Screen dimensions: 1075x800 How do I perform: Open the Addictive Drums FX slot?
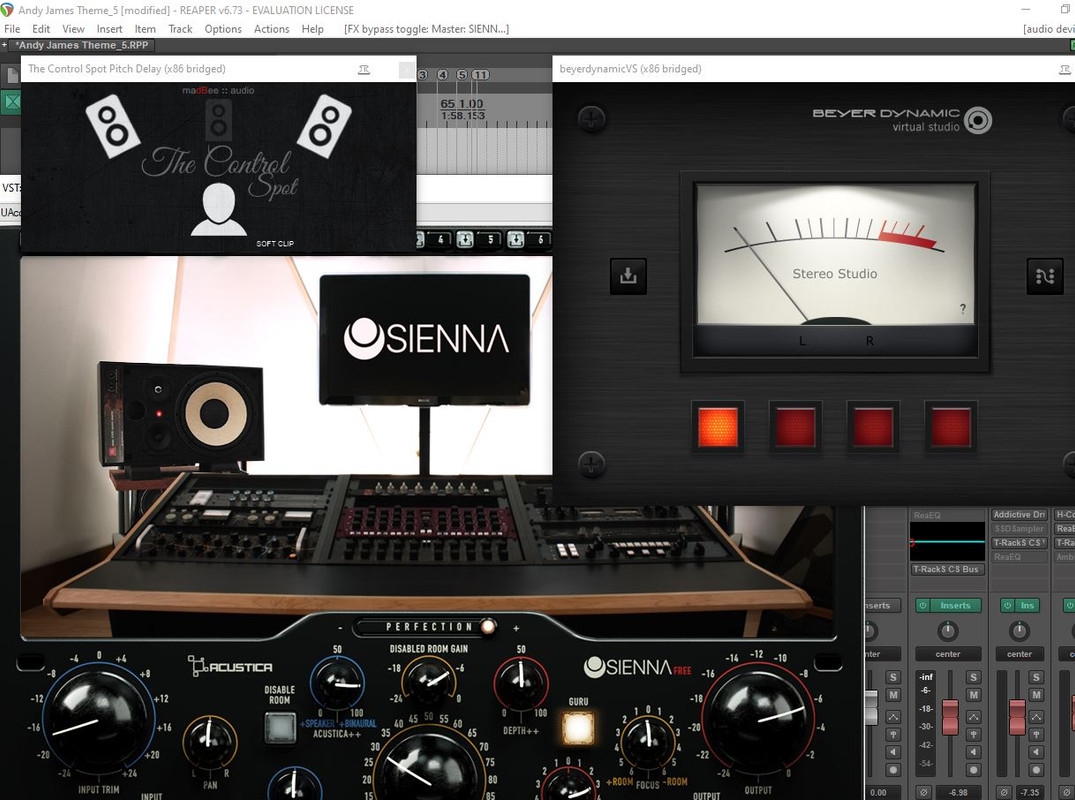[x=1019, y=515]
